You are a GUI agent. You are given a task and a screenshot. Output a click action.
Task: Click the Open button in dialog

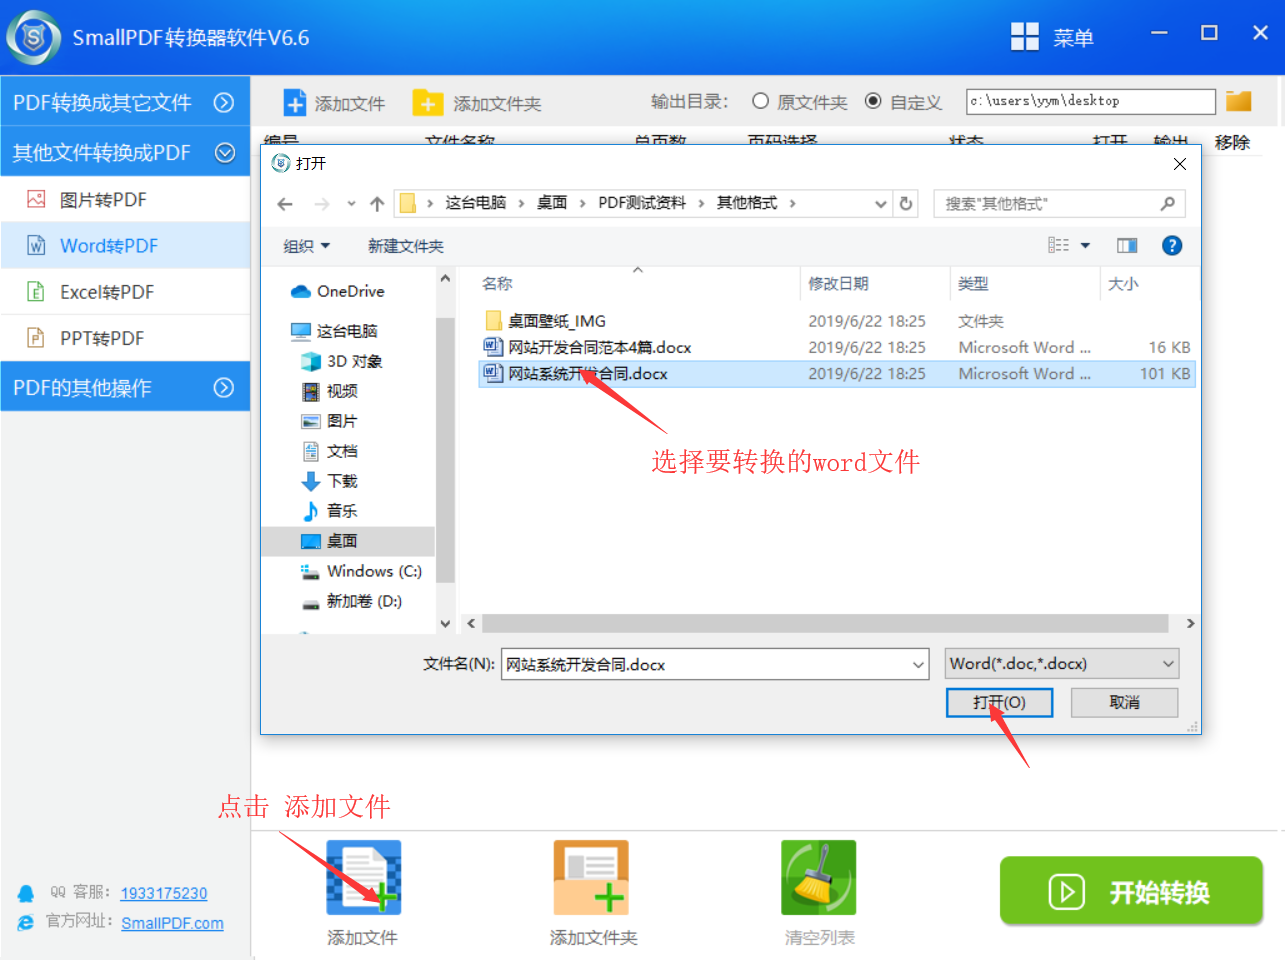(x=999, y=703)
